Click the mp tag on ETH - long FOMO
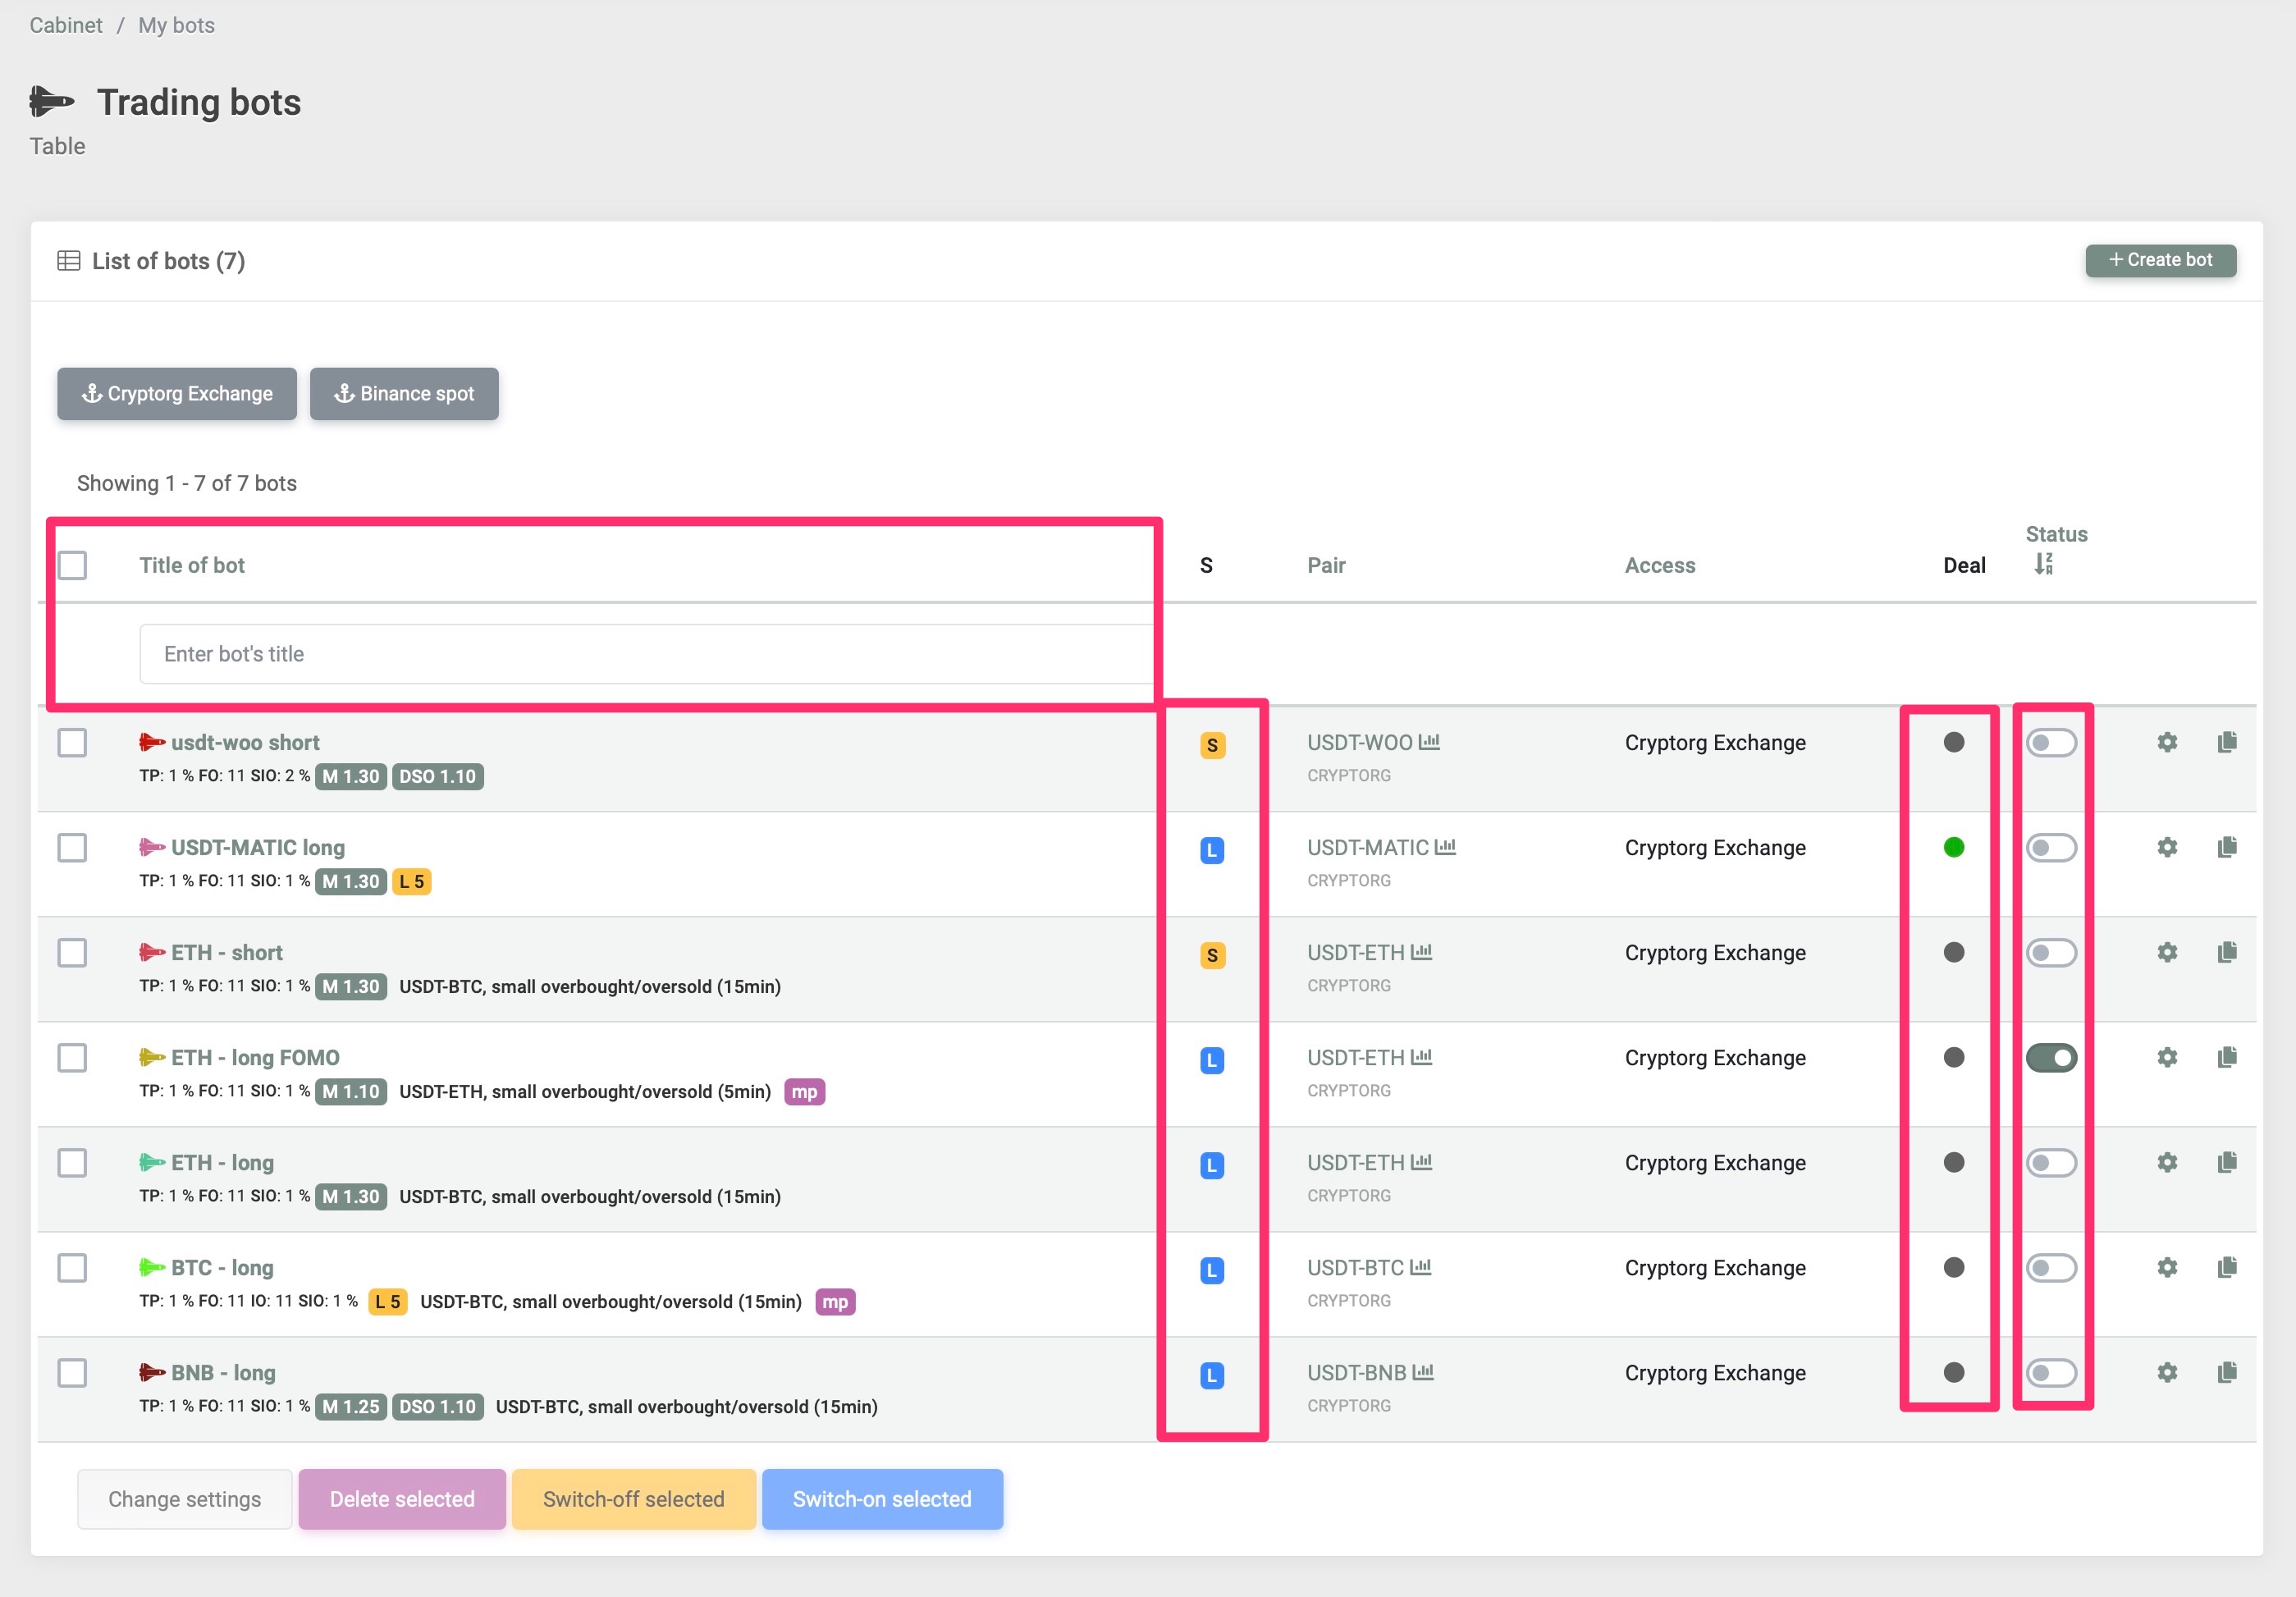The height and width of the screenshot is (1597, 2296). 804,1092
